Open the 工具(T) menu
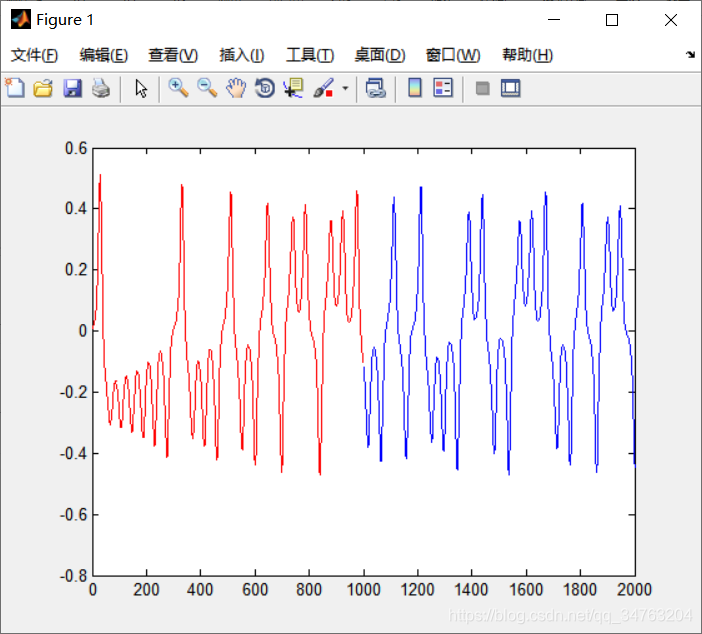This screenshot has height=634, width=702. pos(310,55)
